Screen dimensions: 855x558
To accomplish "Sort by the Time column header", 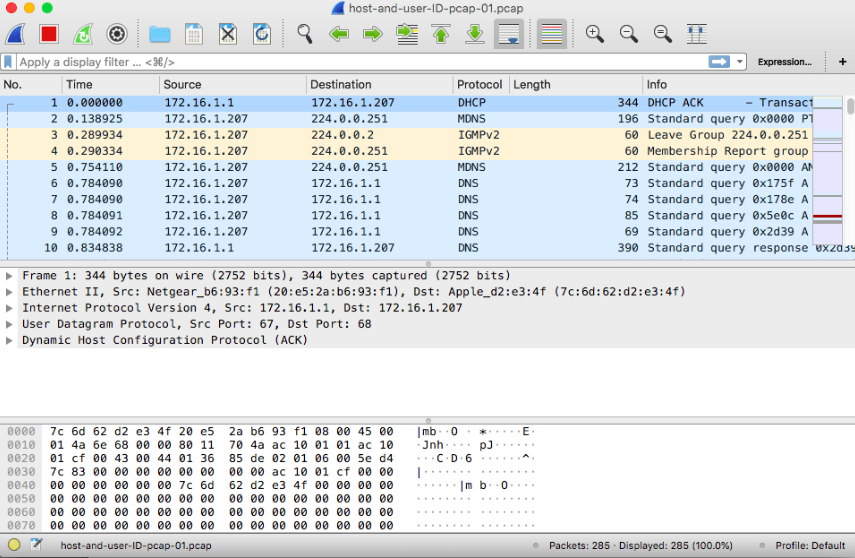I will pos(111,85).
